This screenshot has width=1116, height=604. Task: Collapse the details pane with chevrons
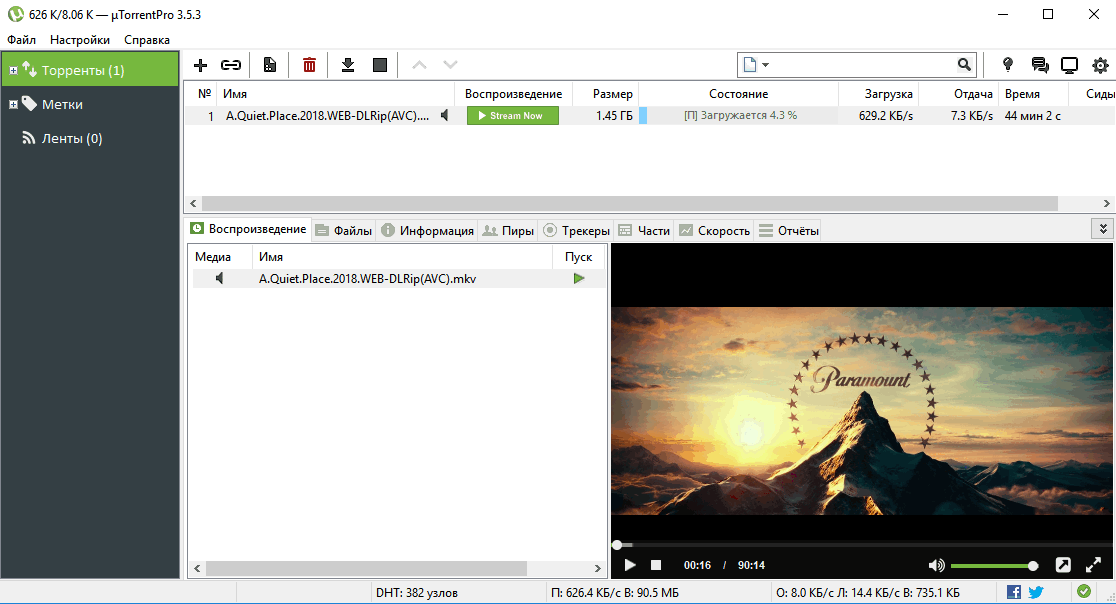coord(1102,229)
